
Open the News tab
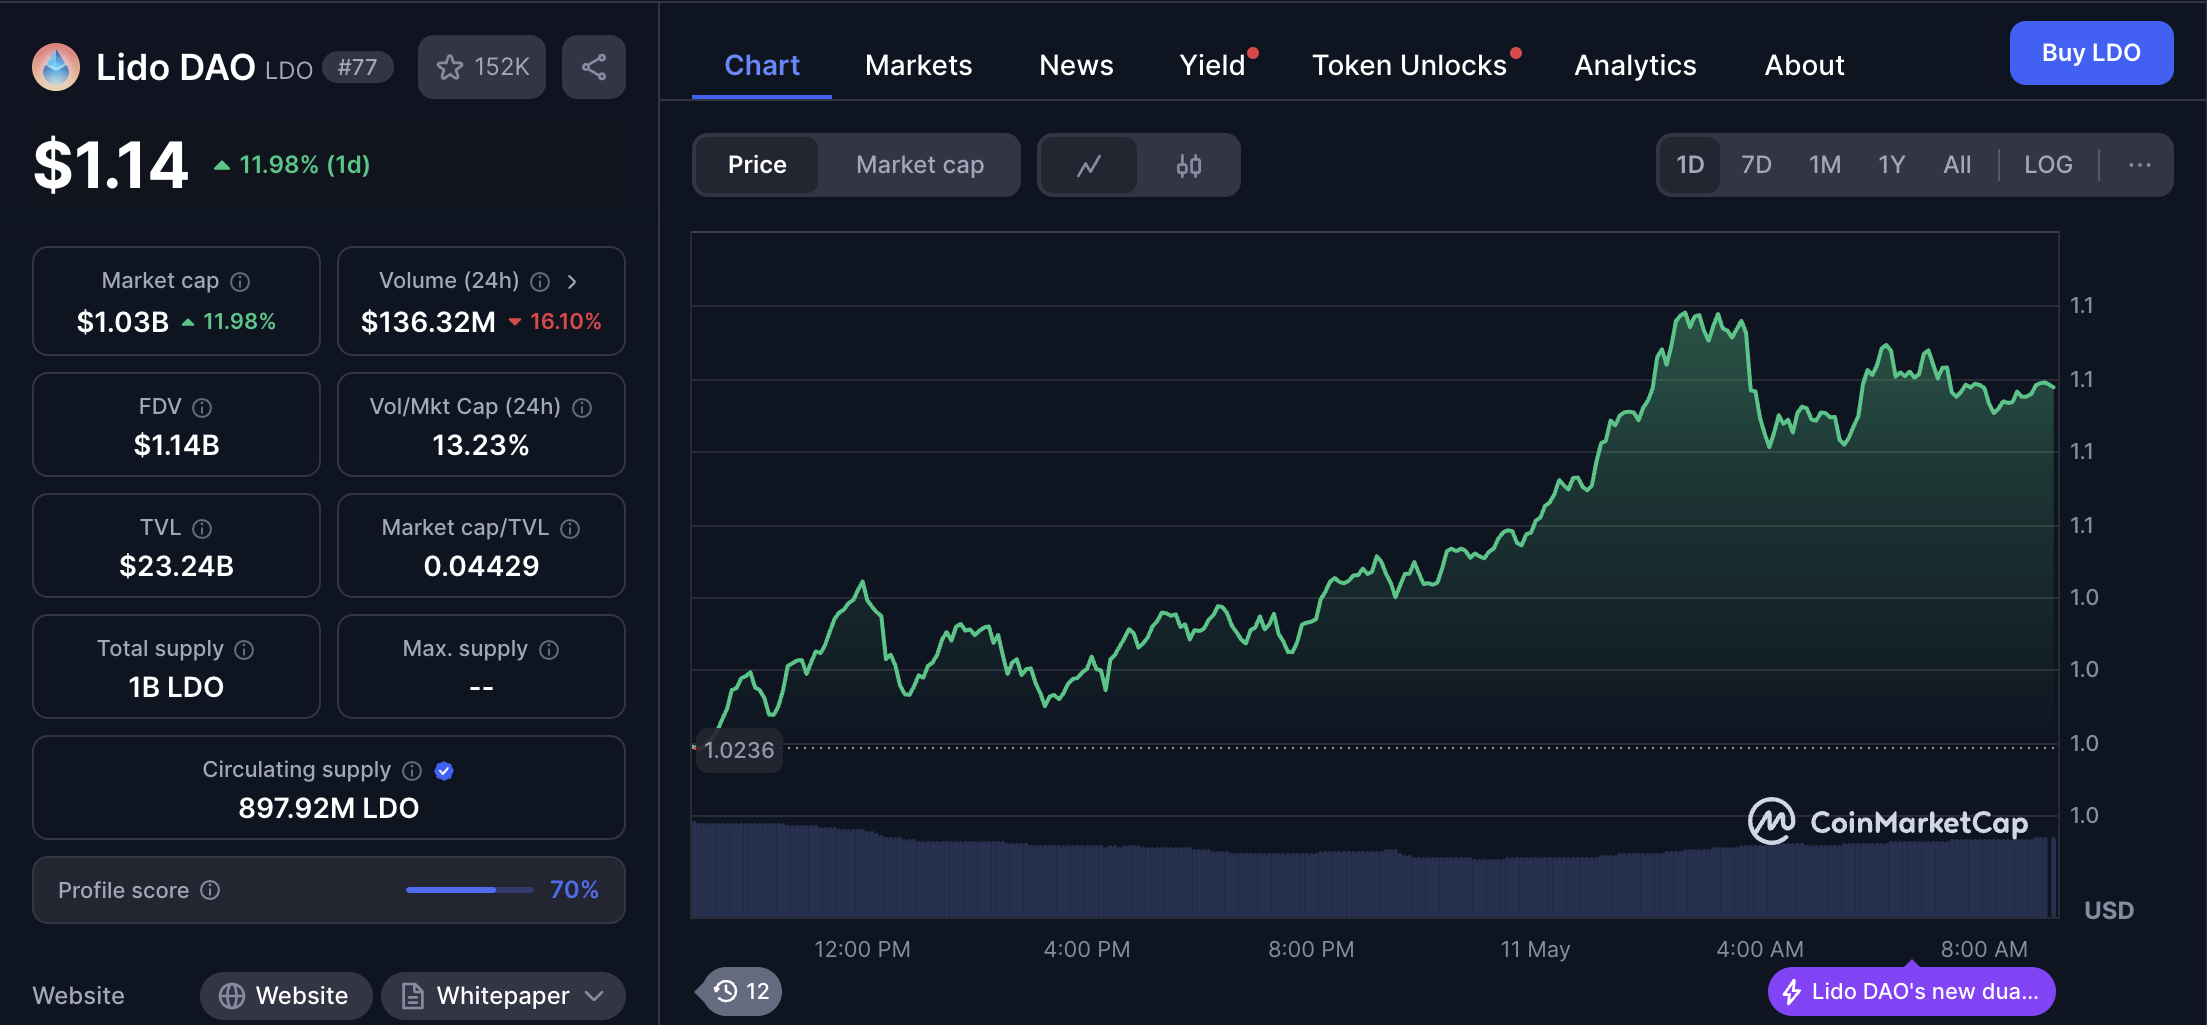[x=1076, y=66]
